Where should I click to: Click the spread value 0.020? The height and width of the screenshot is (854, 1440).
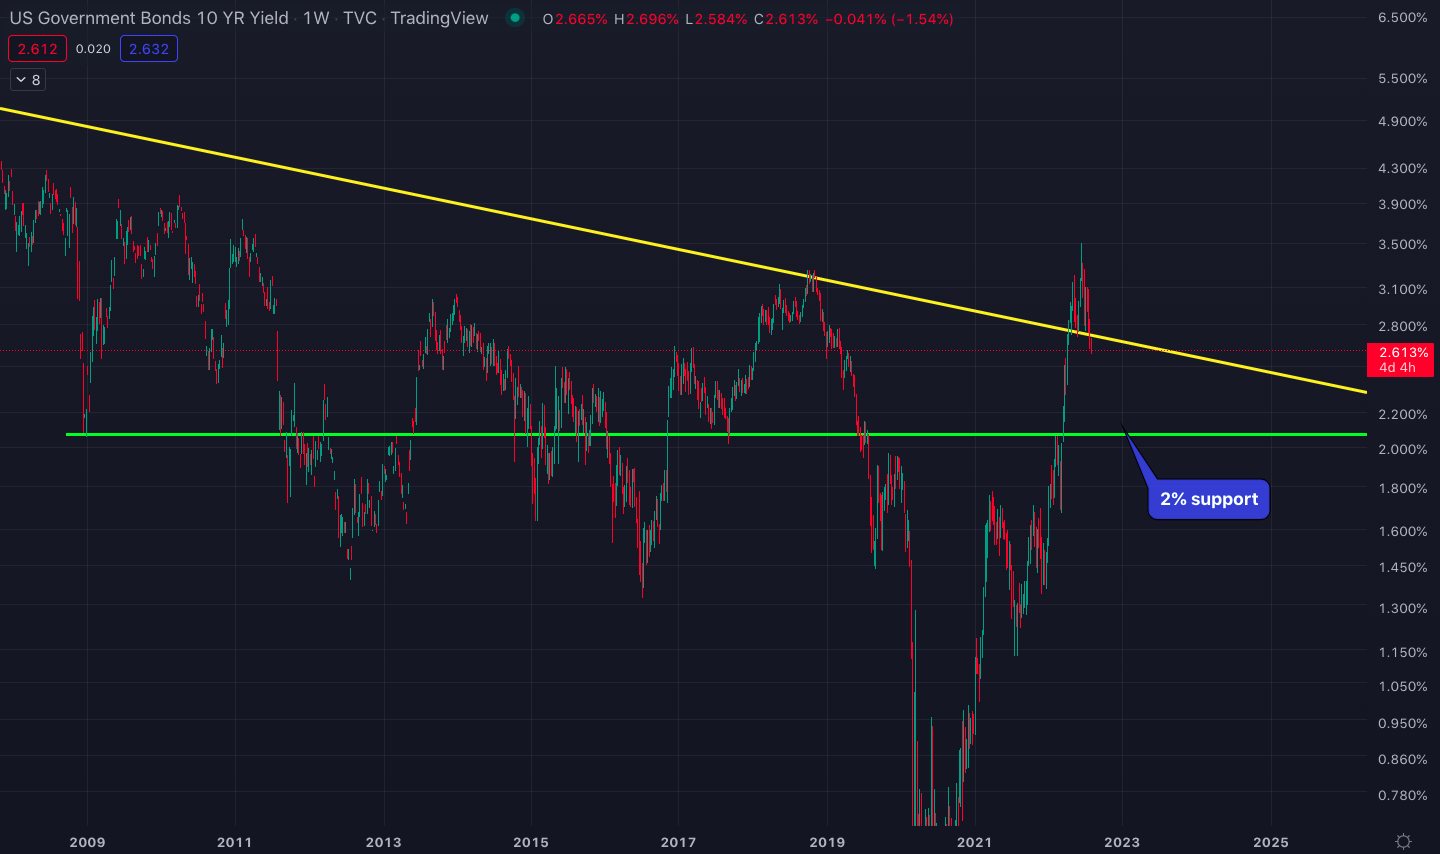point(93,49)
